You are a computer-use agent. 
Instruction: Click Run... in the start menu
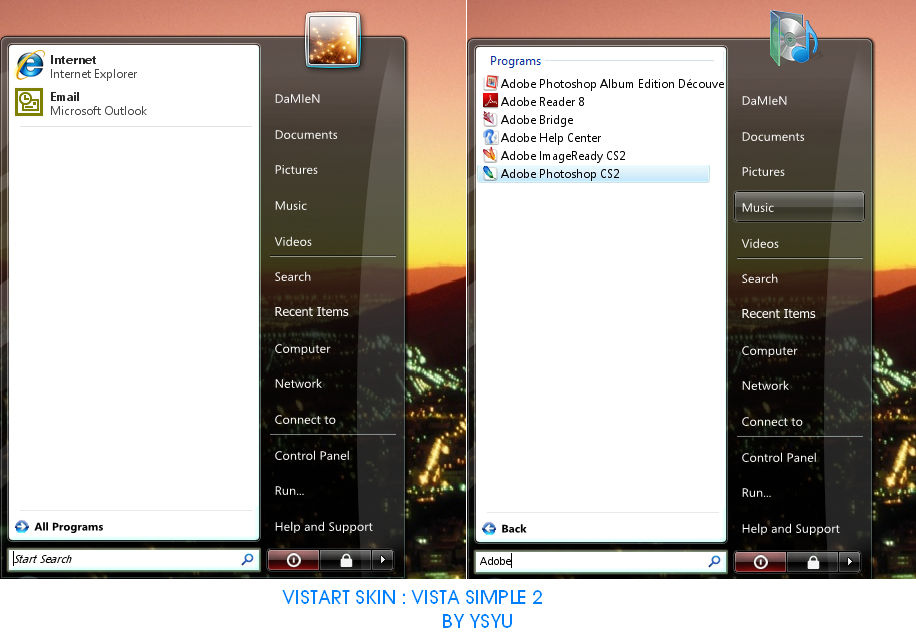pyautogui.click(x=288, y=490)
